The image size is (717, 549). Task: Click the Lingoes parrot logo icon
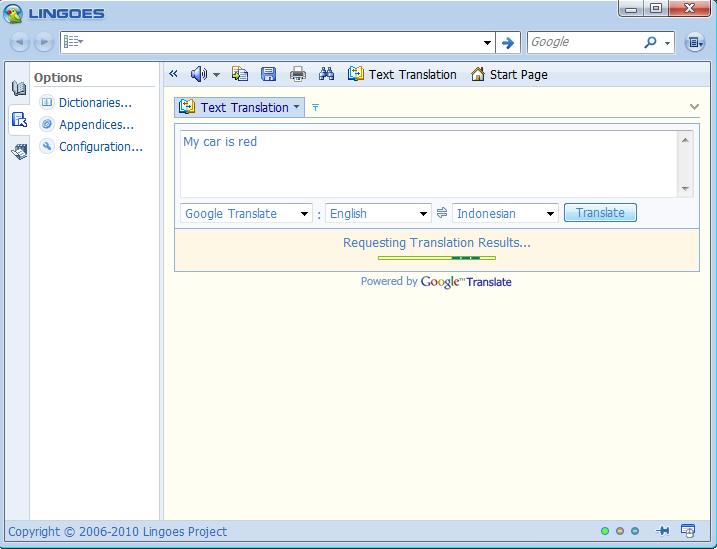(x=13, y=14)
